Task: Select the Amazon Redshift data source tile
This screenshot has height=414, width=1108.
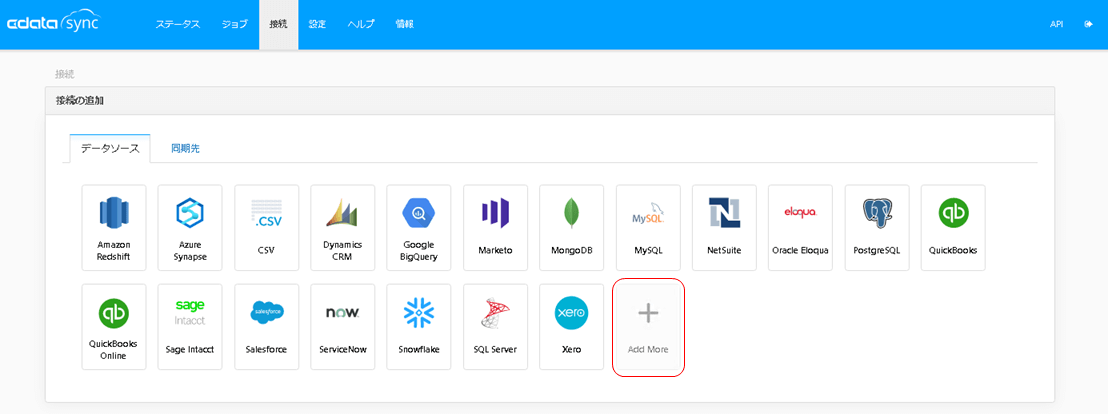Action: click(114, 227)
